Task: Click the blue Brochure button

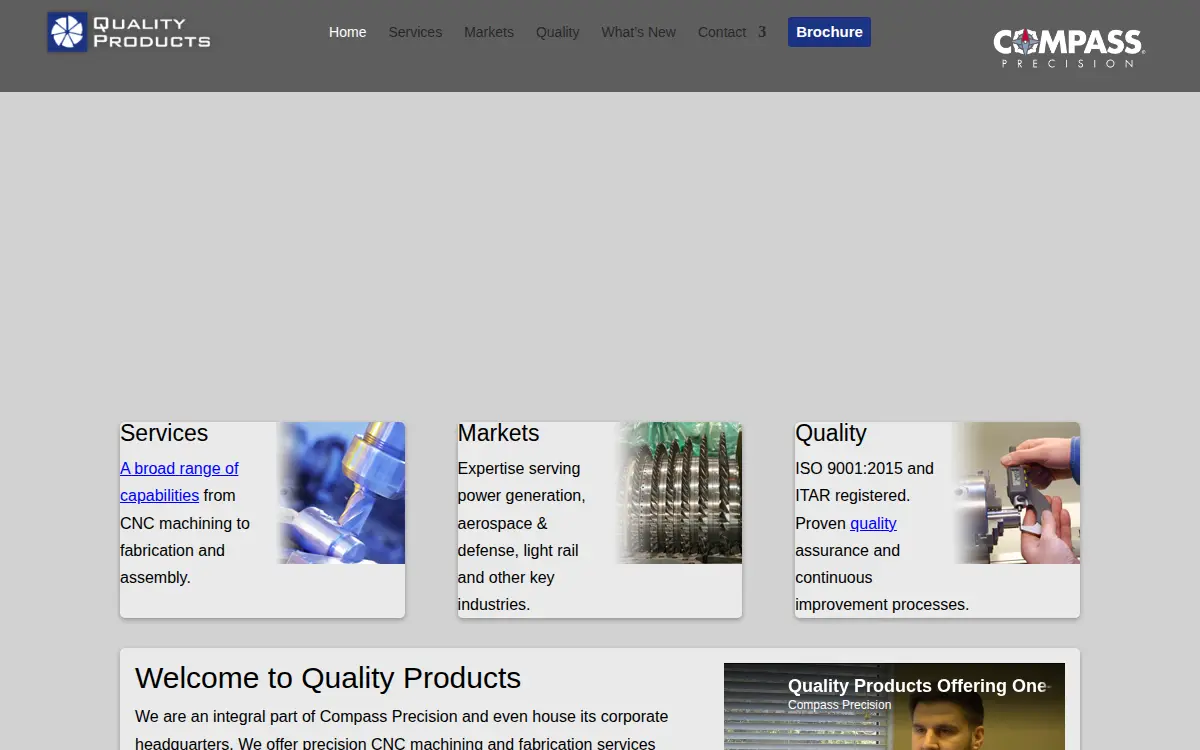Action: tap(829, 32)
